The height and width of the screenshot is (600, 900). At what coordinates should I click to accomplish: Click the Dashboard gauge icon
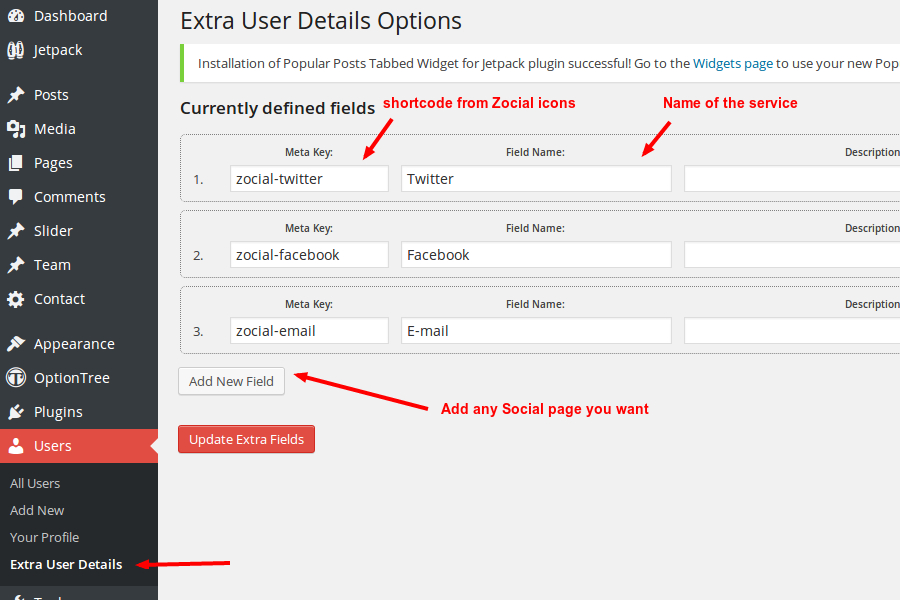(x=16, y=16)
